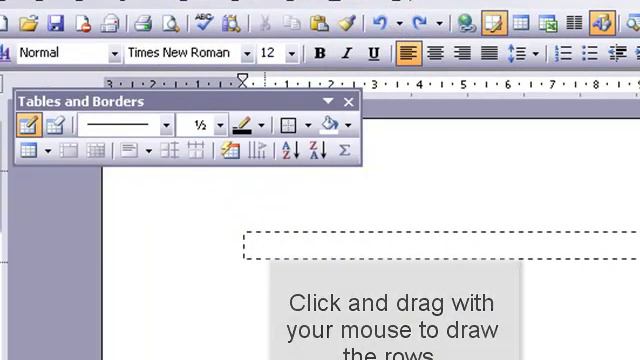The width and height of the screenshot is (640, 360).
Task: Select Align Left paragraph alignment
Action: tap(409, 53)
